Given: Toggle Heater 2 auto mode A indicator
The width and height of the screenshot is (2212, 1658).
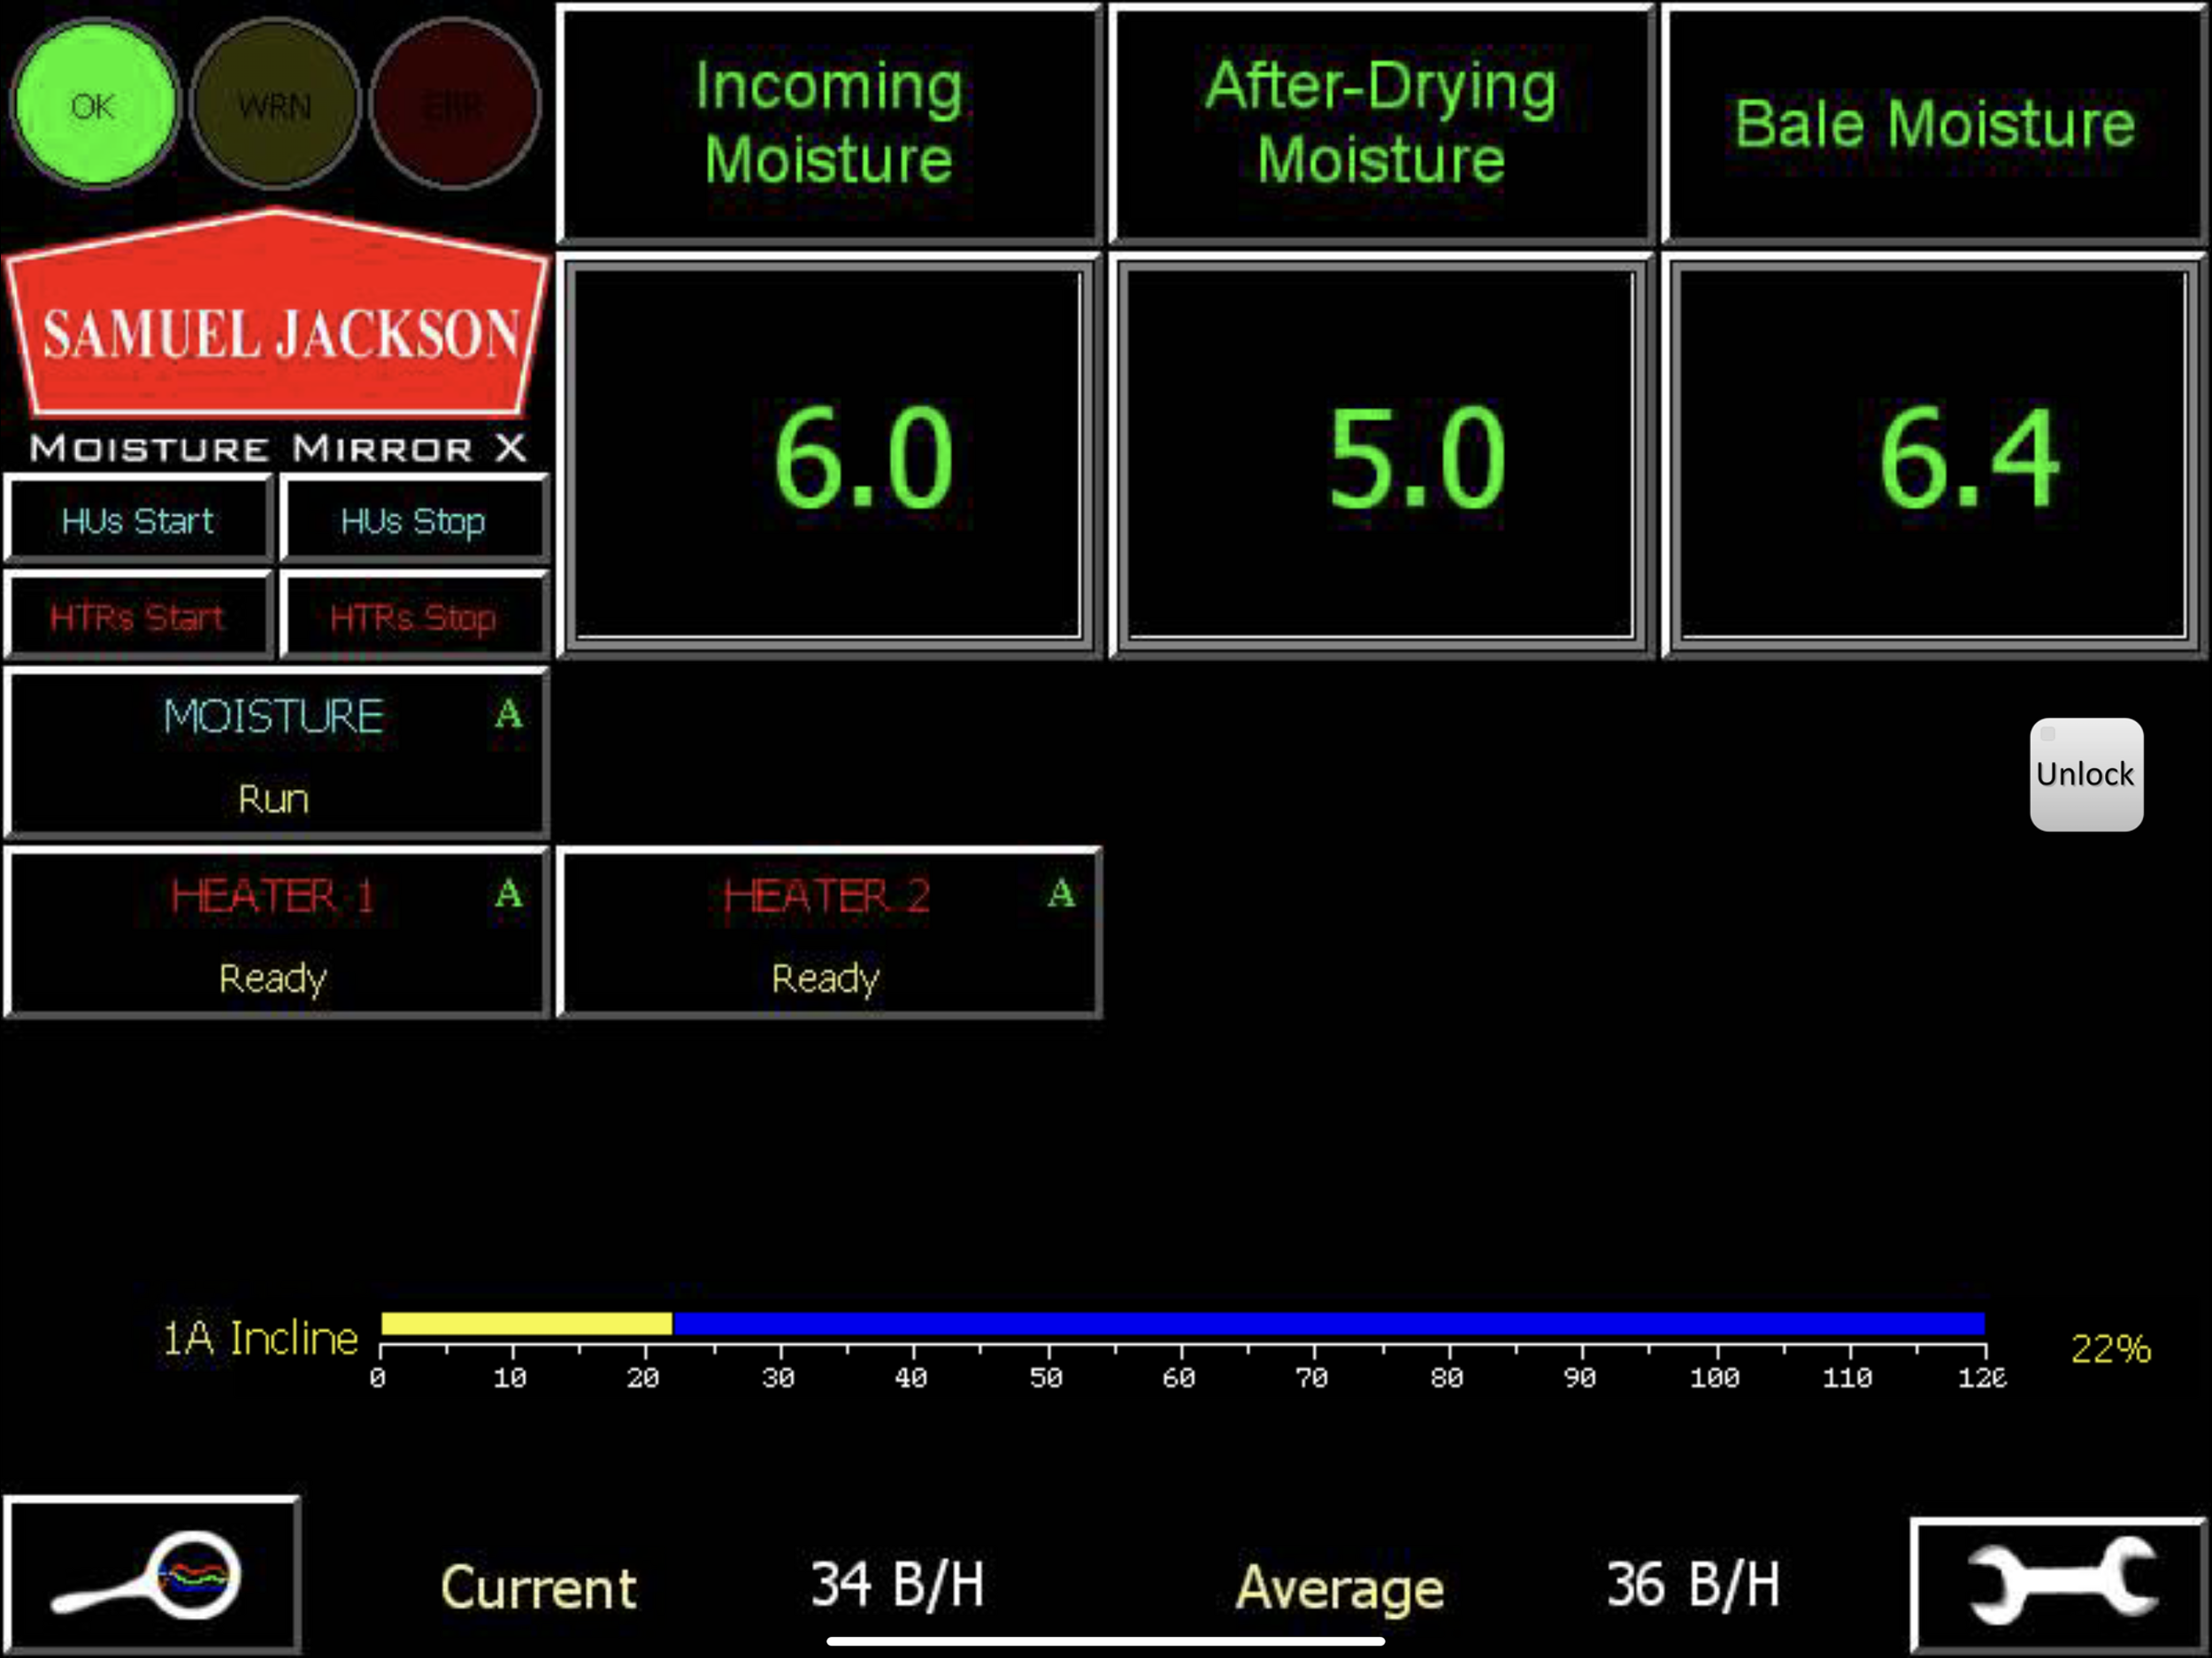Looking at the screenshot, I should pos(1061,893).
